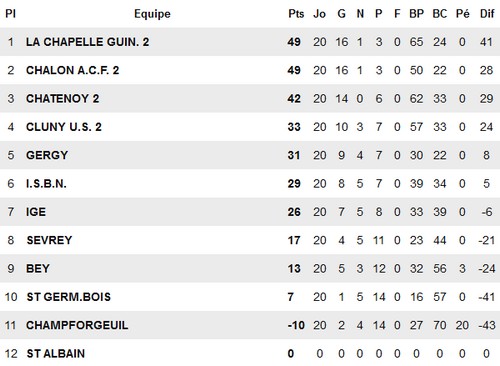The width and height of the screenshot is (500, 366).
Task: Open the I.S.B.N. team entry
Action: coord(46,184)
